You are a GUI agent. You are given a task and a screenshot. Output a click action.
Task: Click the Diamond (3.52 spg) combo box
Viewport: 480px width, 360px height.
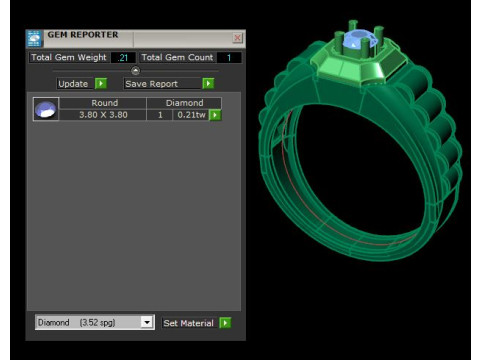pyautogui.click(x=94, y=322)
